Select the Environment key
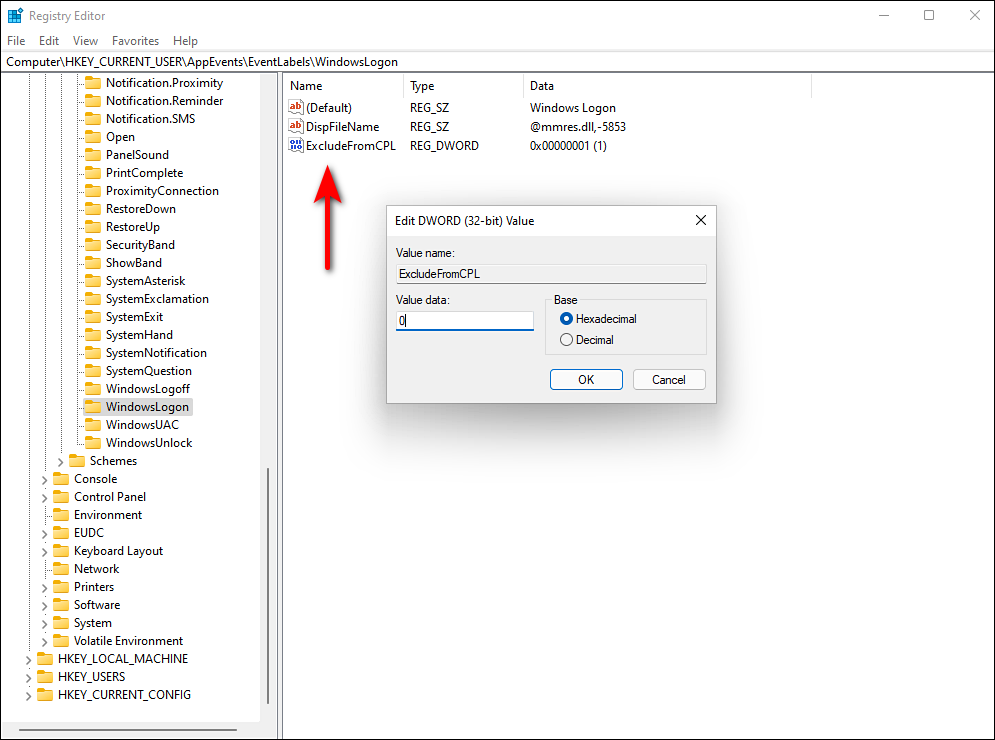The image size is (995, 740). pyautogui.click(x=107, y=515)
